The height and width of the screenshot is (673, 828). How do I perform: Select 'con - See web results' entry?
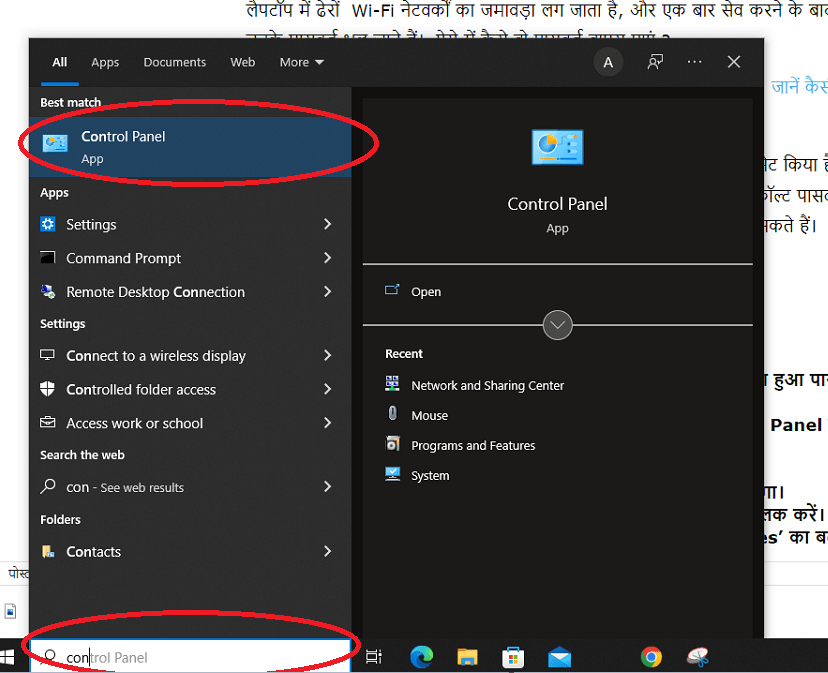tap(125, 488)
